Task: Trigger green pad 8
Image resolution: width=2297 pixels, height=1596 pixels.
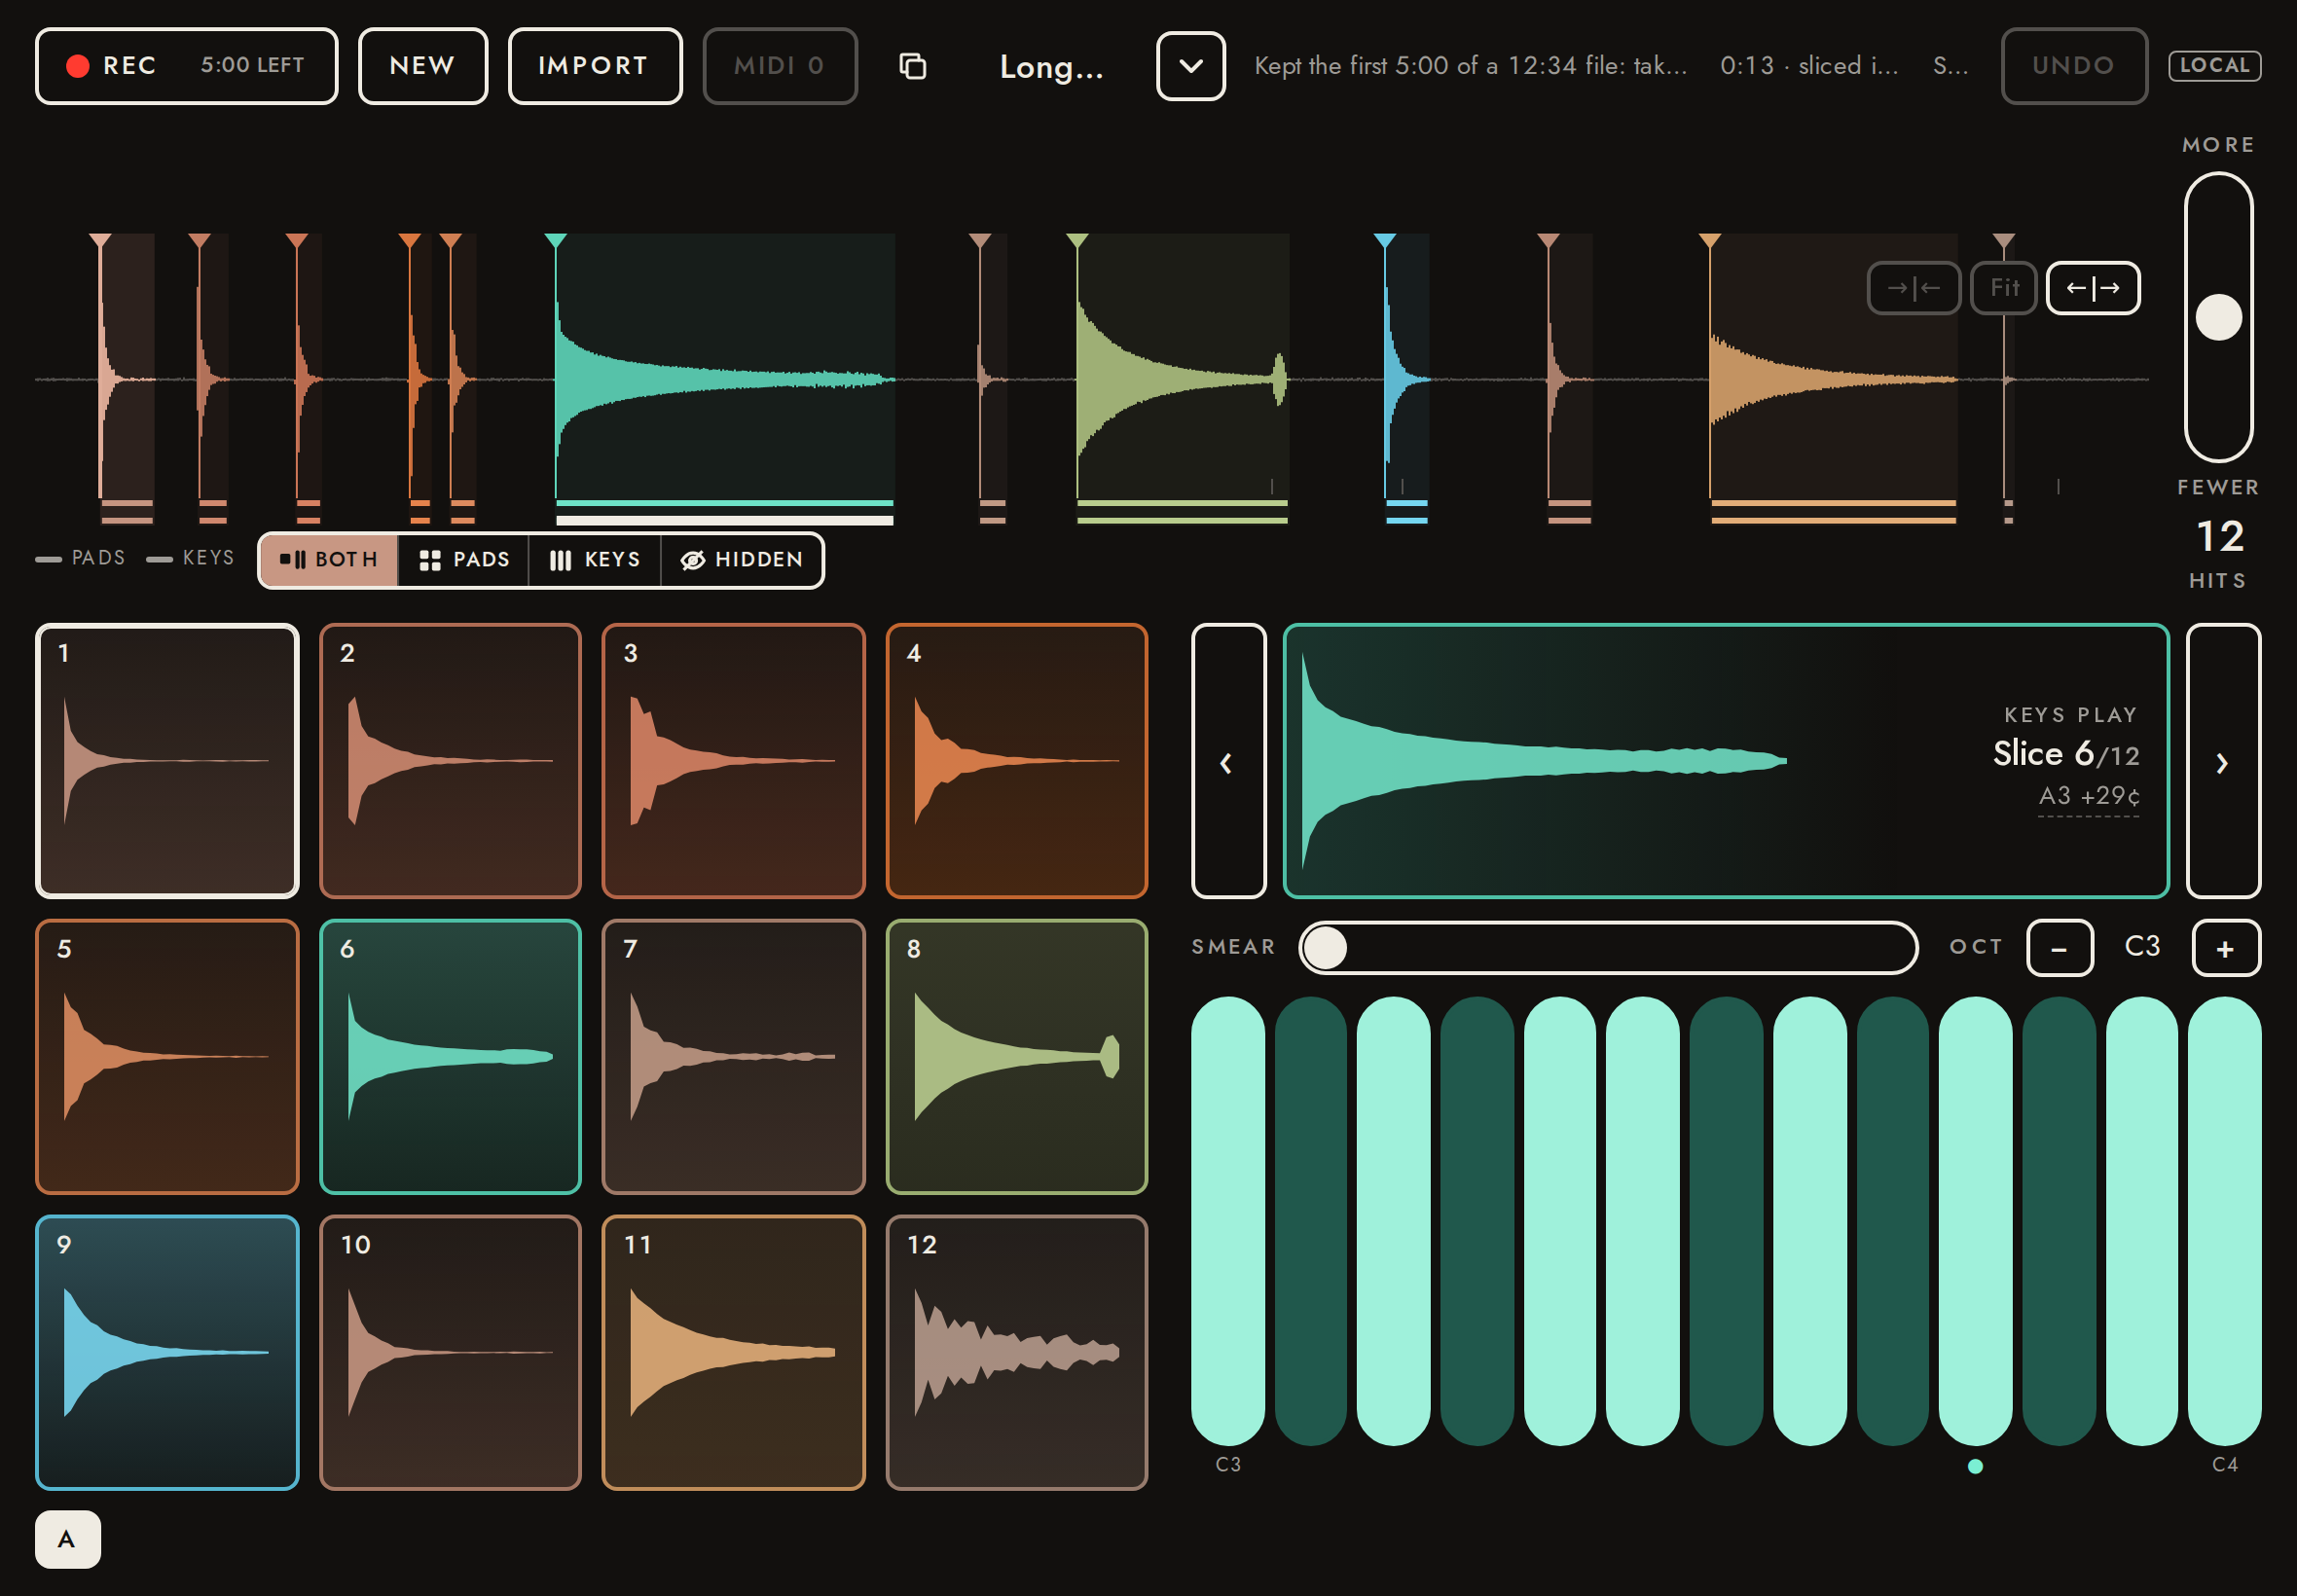Action: [1016, 1057]
